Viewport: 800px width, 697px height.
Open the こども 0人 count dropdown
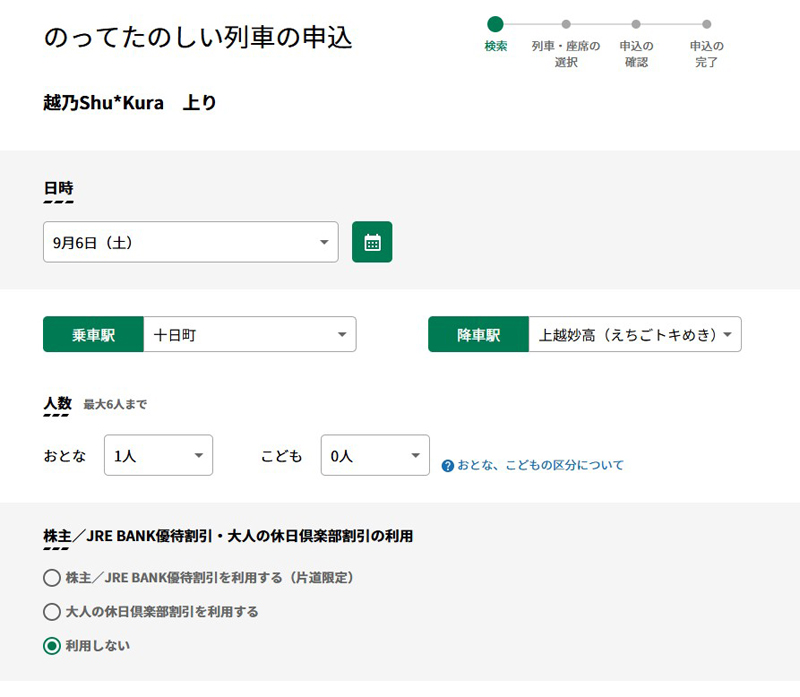tap(374, 455)
